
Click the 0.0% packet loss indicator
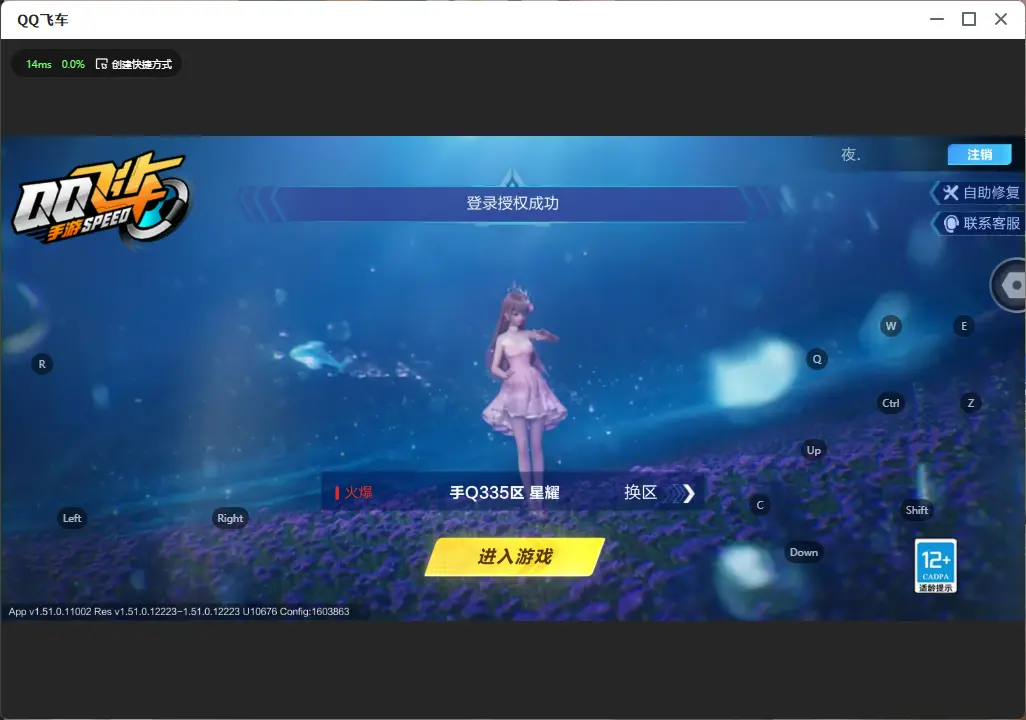click(73, 64)
